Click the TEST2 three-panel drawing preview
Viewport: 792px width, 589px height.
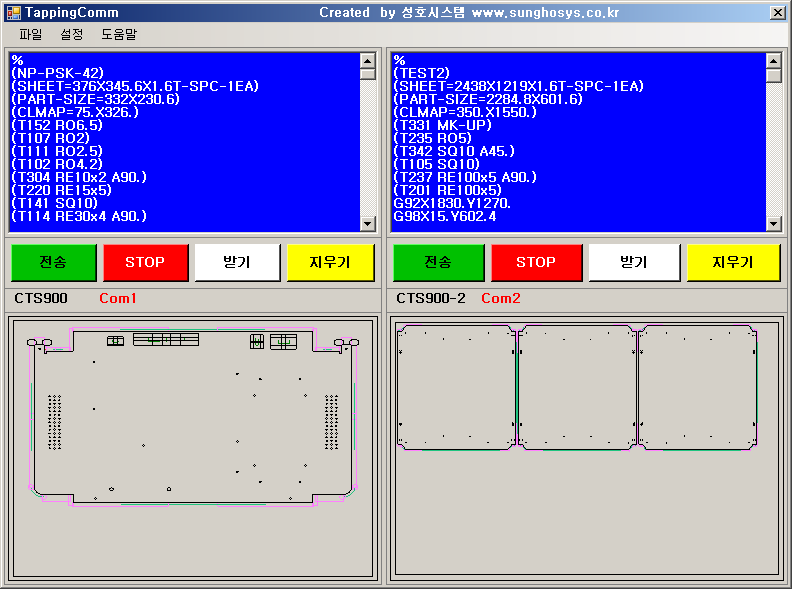point(577,387)
